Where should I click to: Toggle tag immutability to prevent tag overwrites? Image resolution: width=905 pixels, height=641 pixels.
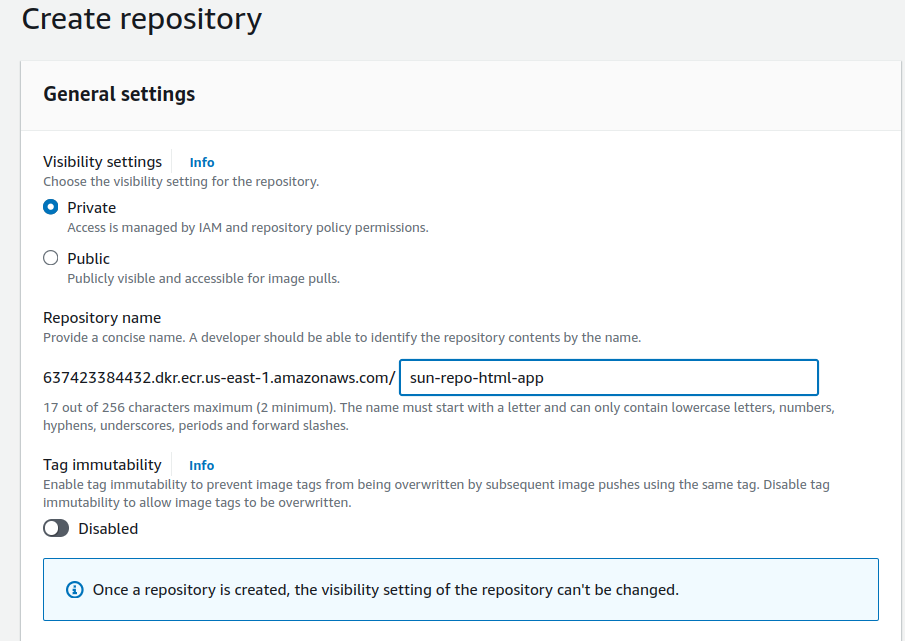57,528
